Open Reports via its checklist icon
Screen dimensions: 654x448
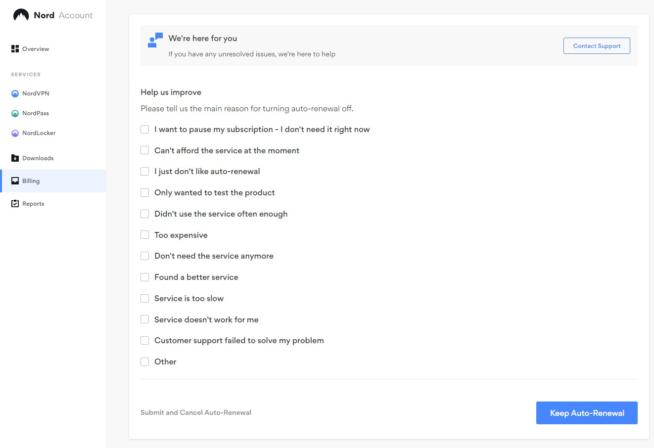(x=15, y=204)
